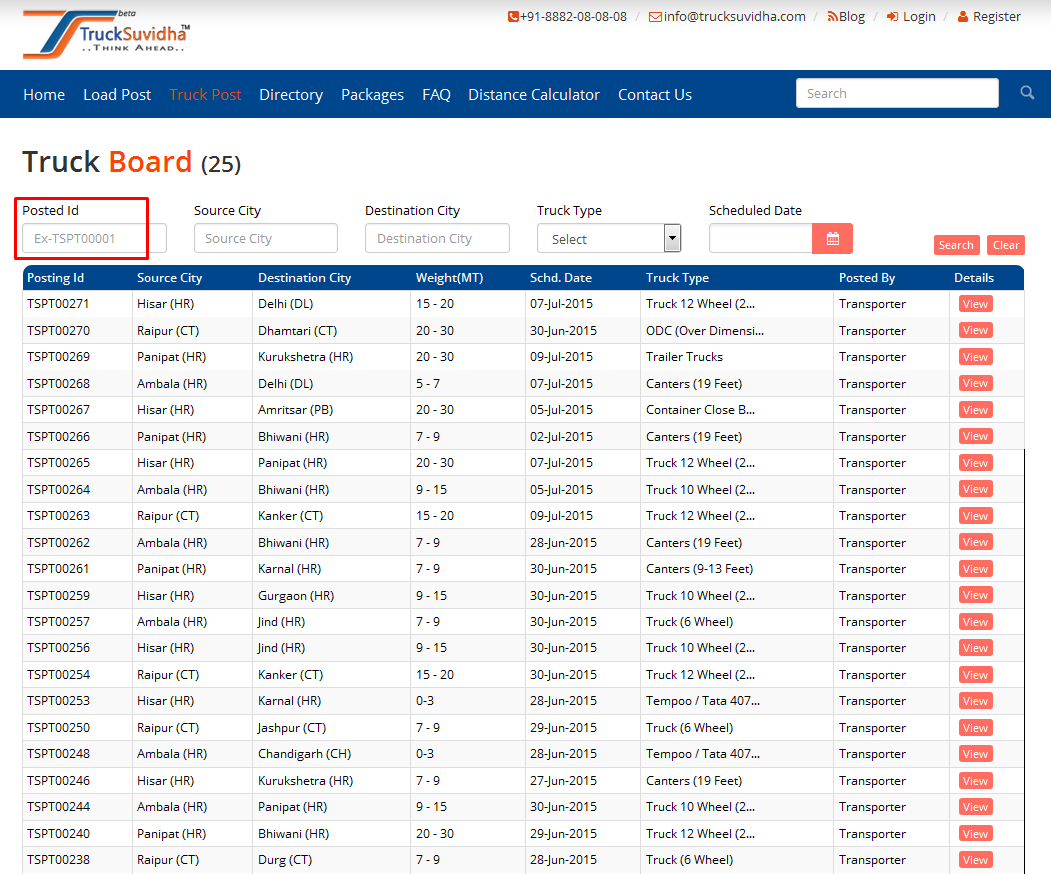Viewport: 1051px width, 874px height.
Task: Click the Login link in header
Action: pyautogui.click(x=911, y=16)
